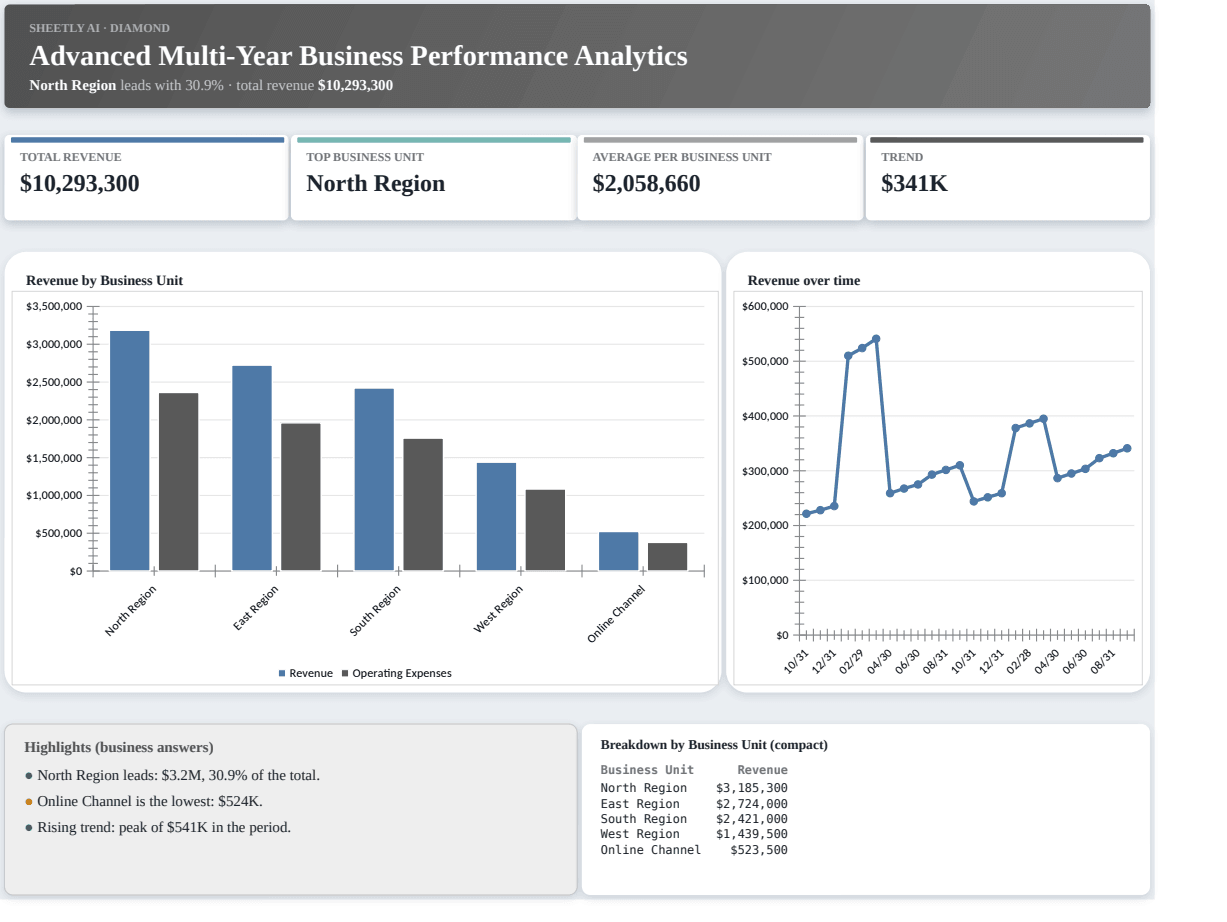
Task: Click the $2,724,000 East Region value
Action: click(752, 804)
